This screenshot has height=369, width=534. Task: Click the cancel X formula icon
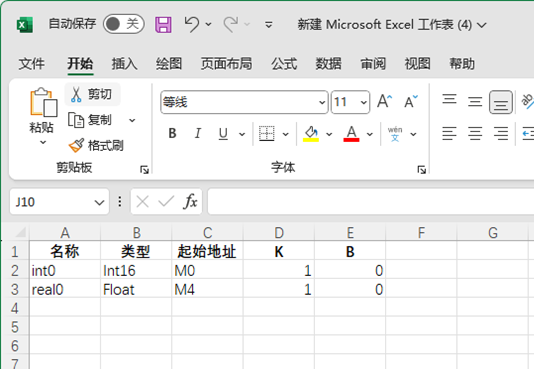click(x=142, y=202)
